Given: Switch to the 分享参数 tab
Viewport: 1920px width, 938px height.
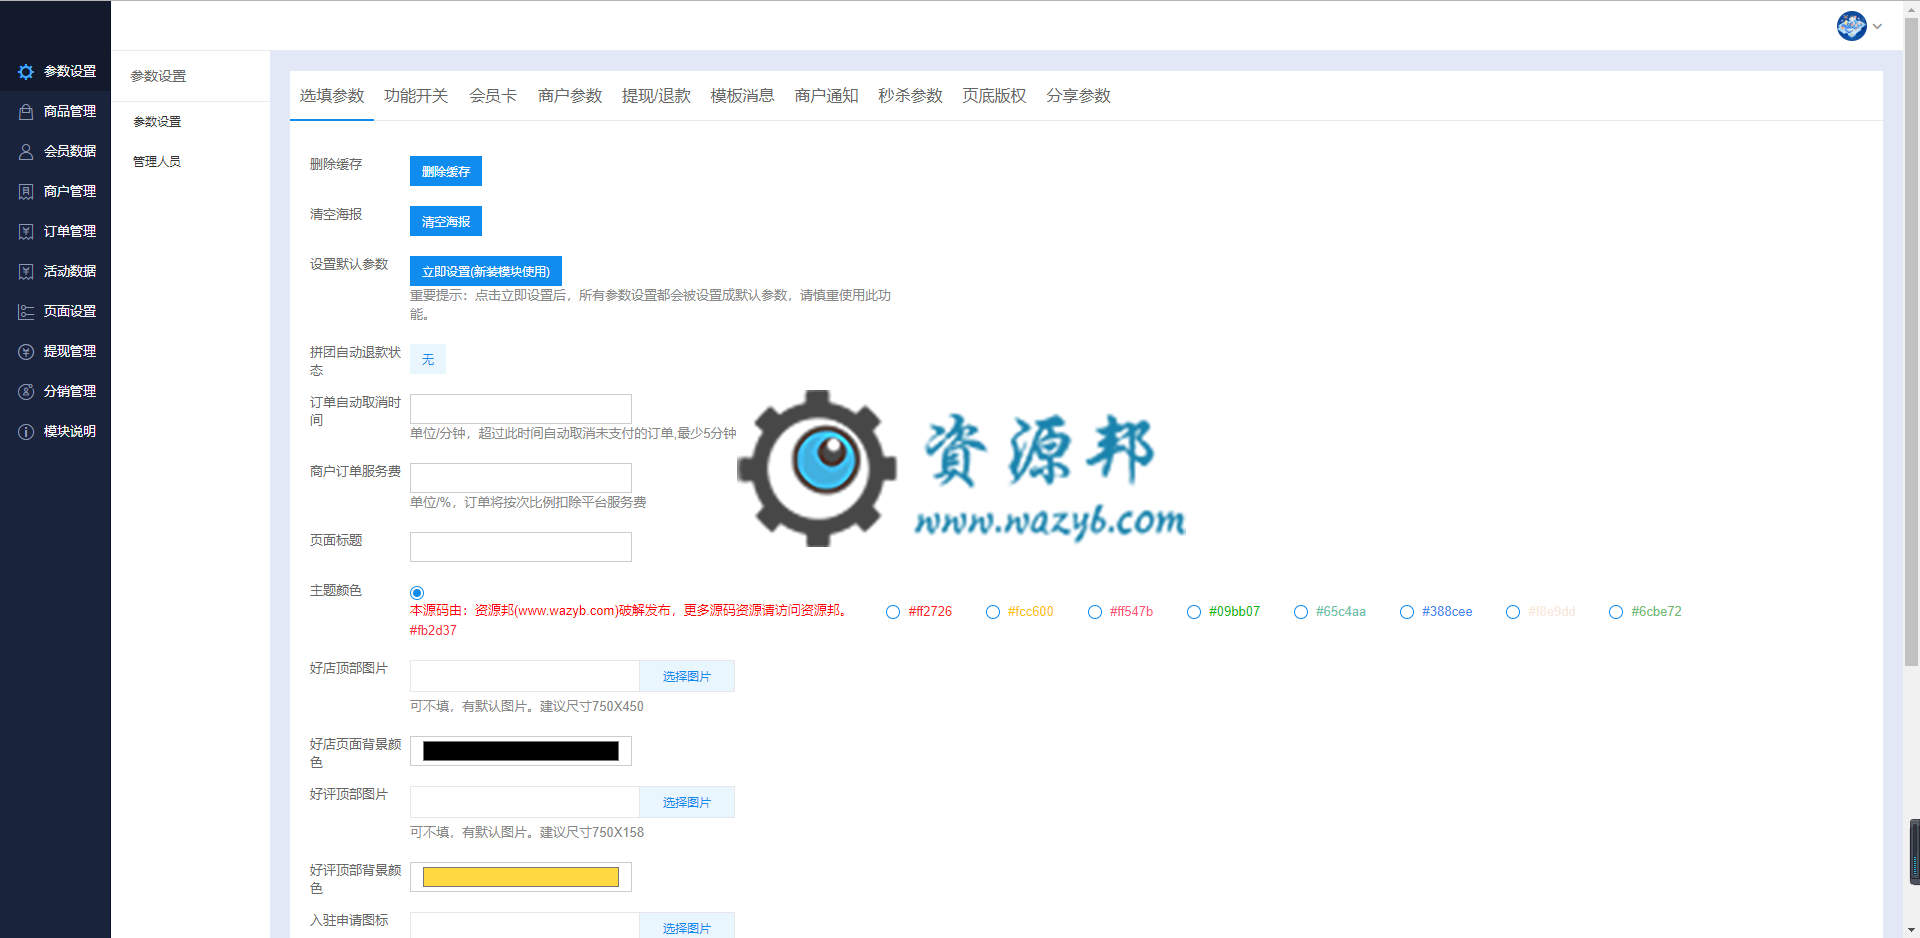Looking at the screenshot, I should pos(1078,96).
